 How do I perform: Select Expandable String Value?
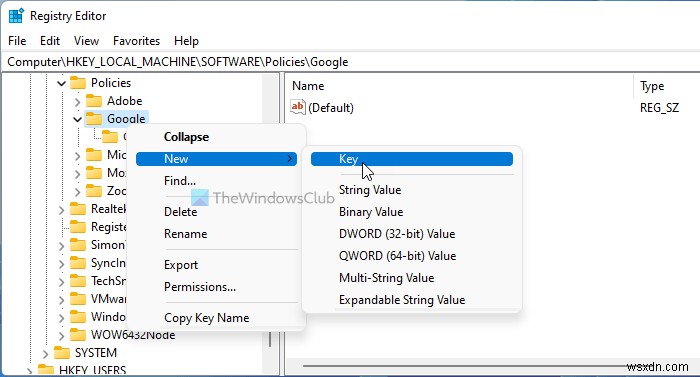[412, 300]
